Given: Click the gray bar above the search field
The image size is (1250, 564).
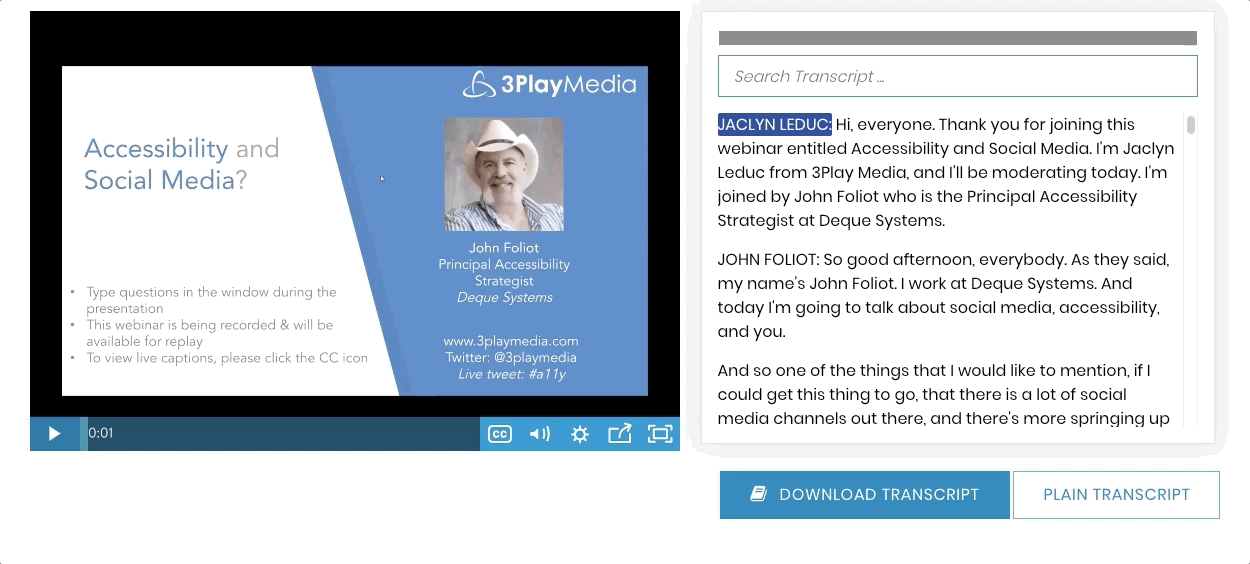Looking at the screenshot, I should 957,38.
